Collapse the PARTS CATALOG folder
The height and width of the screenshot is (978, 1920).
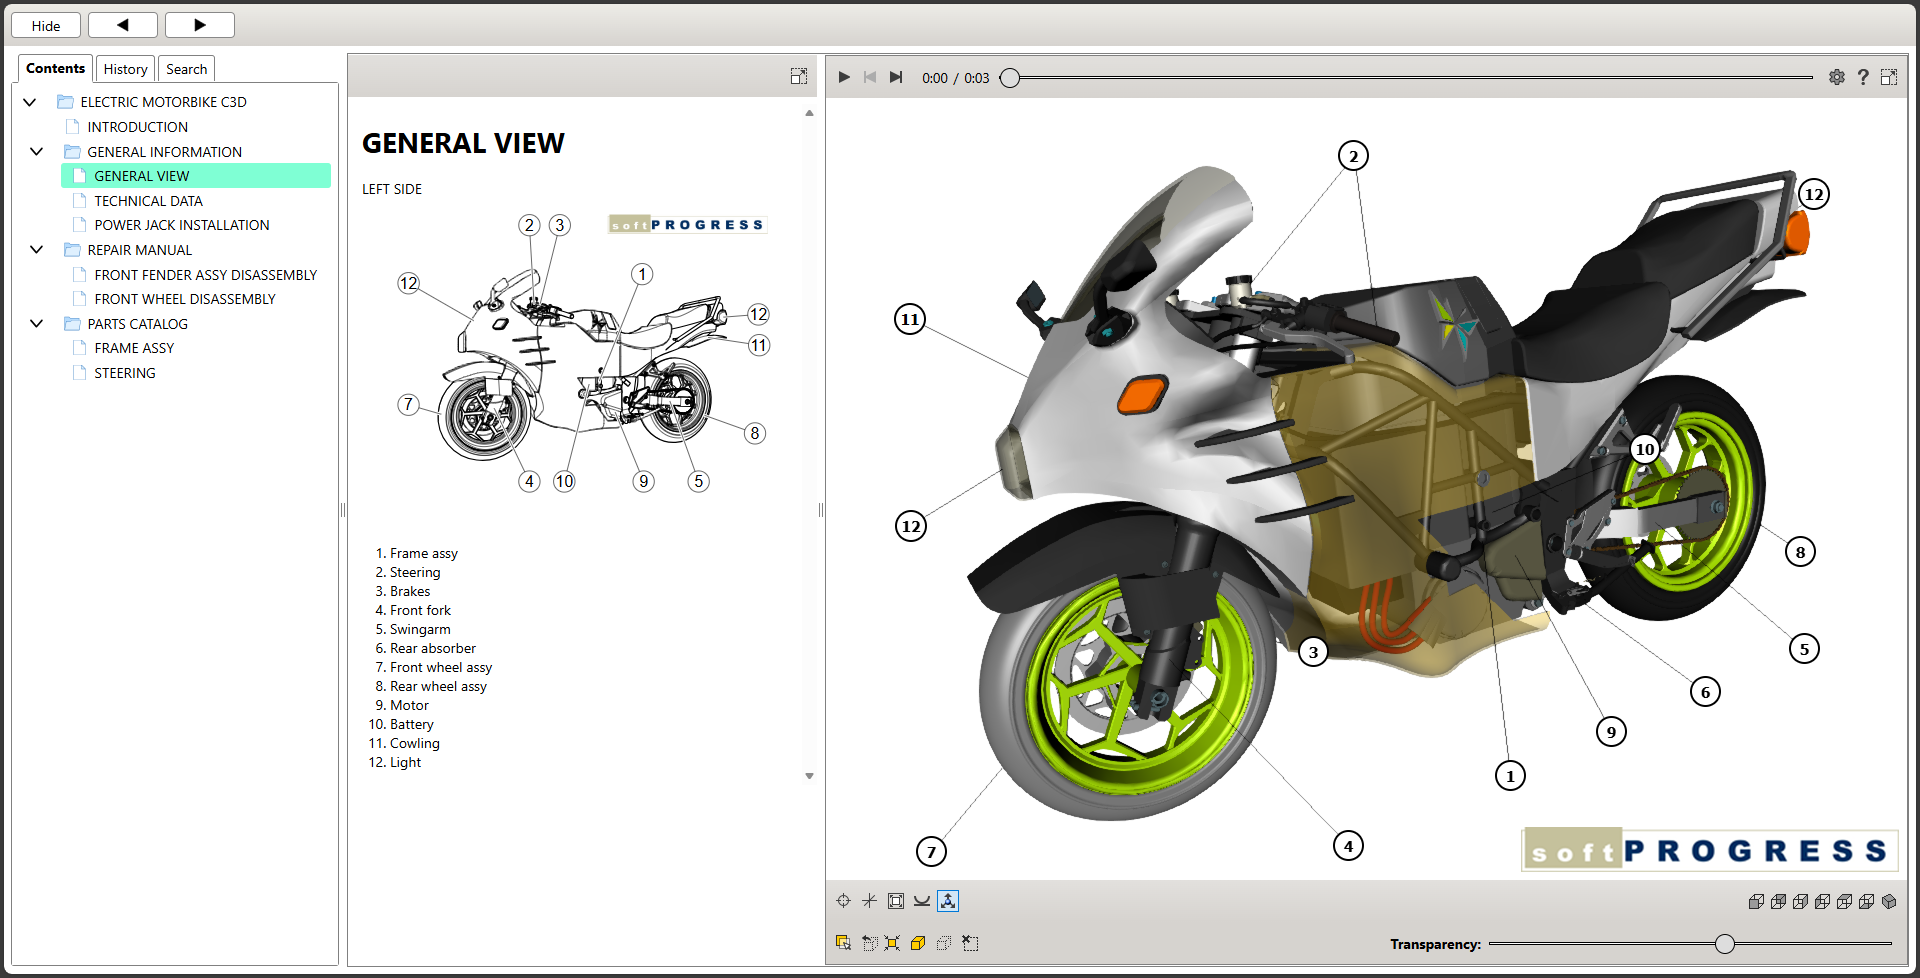tap(37, 324)
